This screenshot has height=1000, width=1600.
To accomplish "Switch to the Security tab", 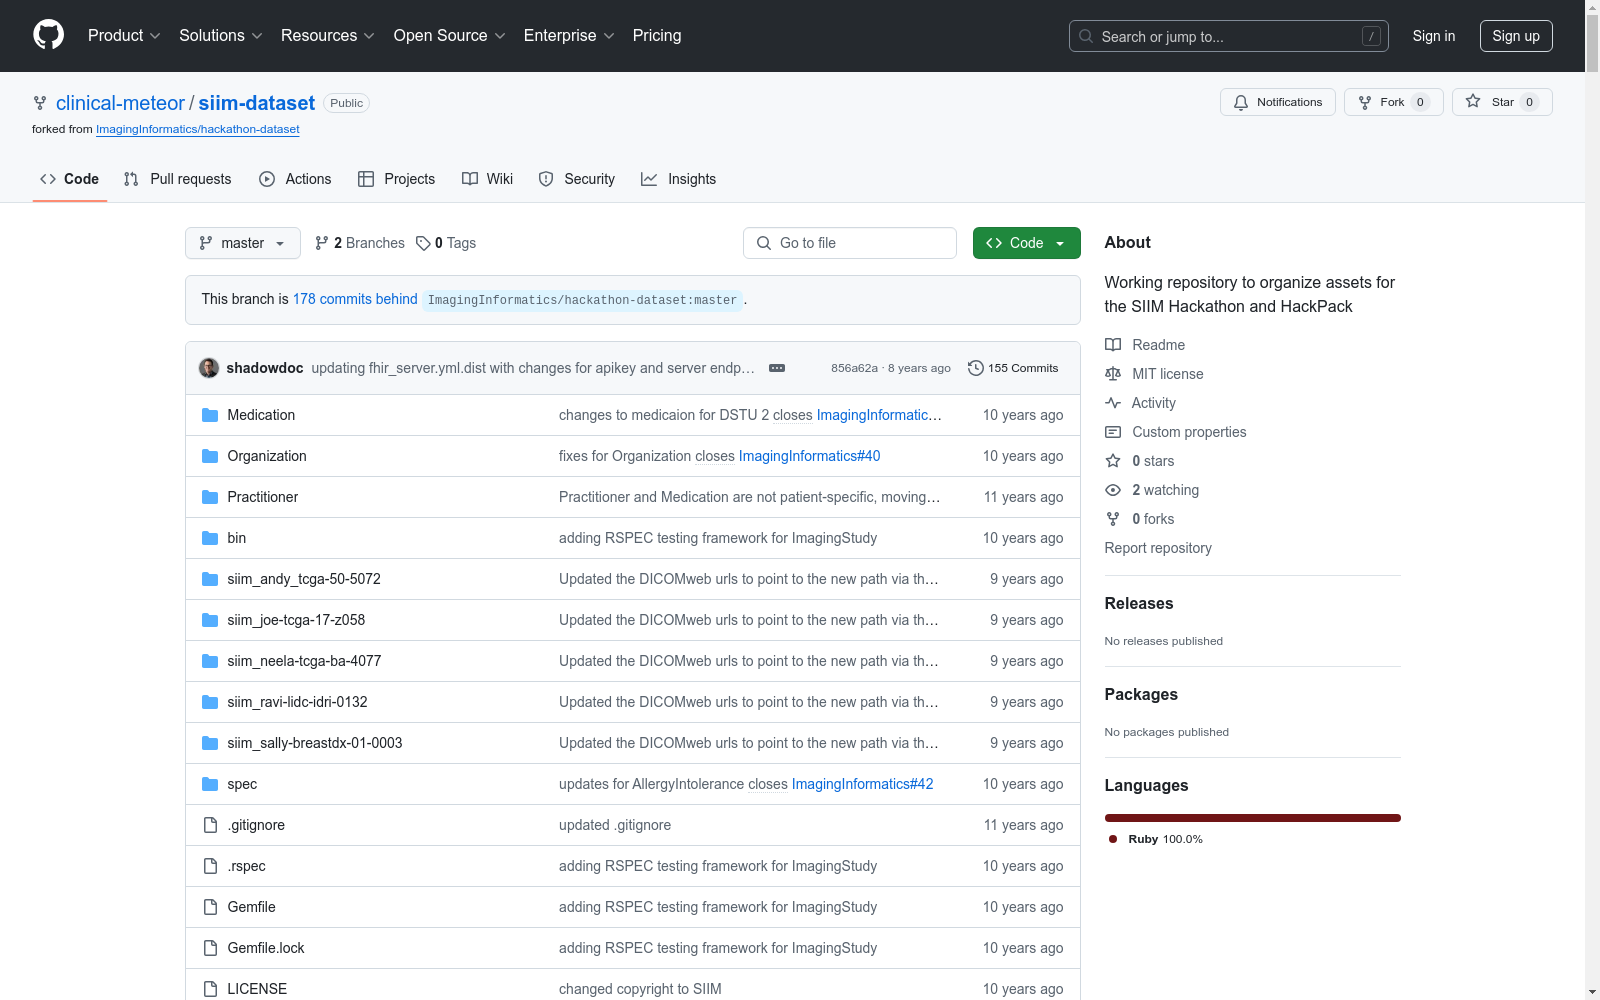I will 577,179.
